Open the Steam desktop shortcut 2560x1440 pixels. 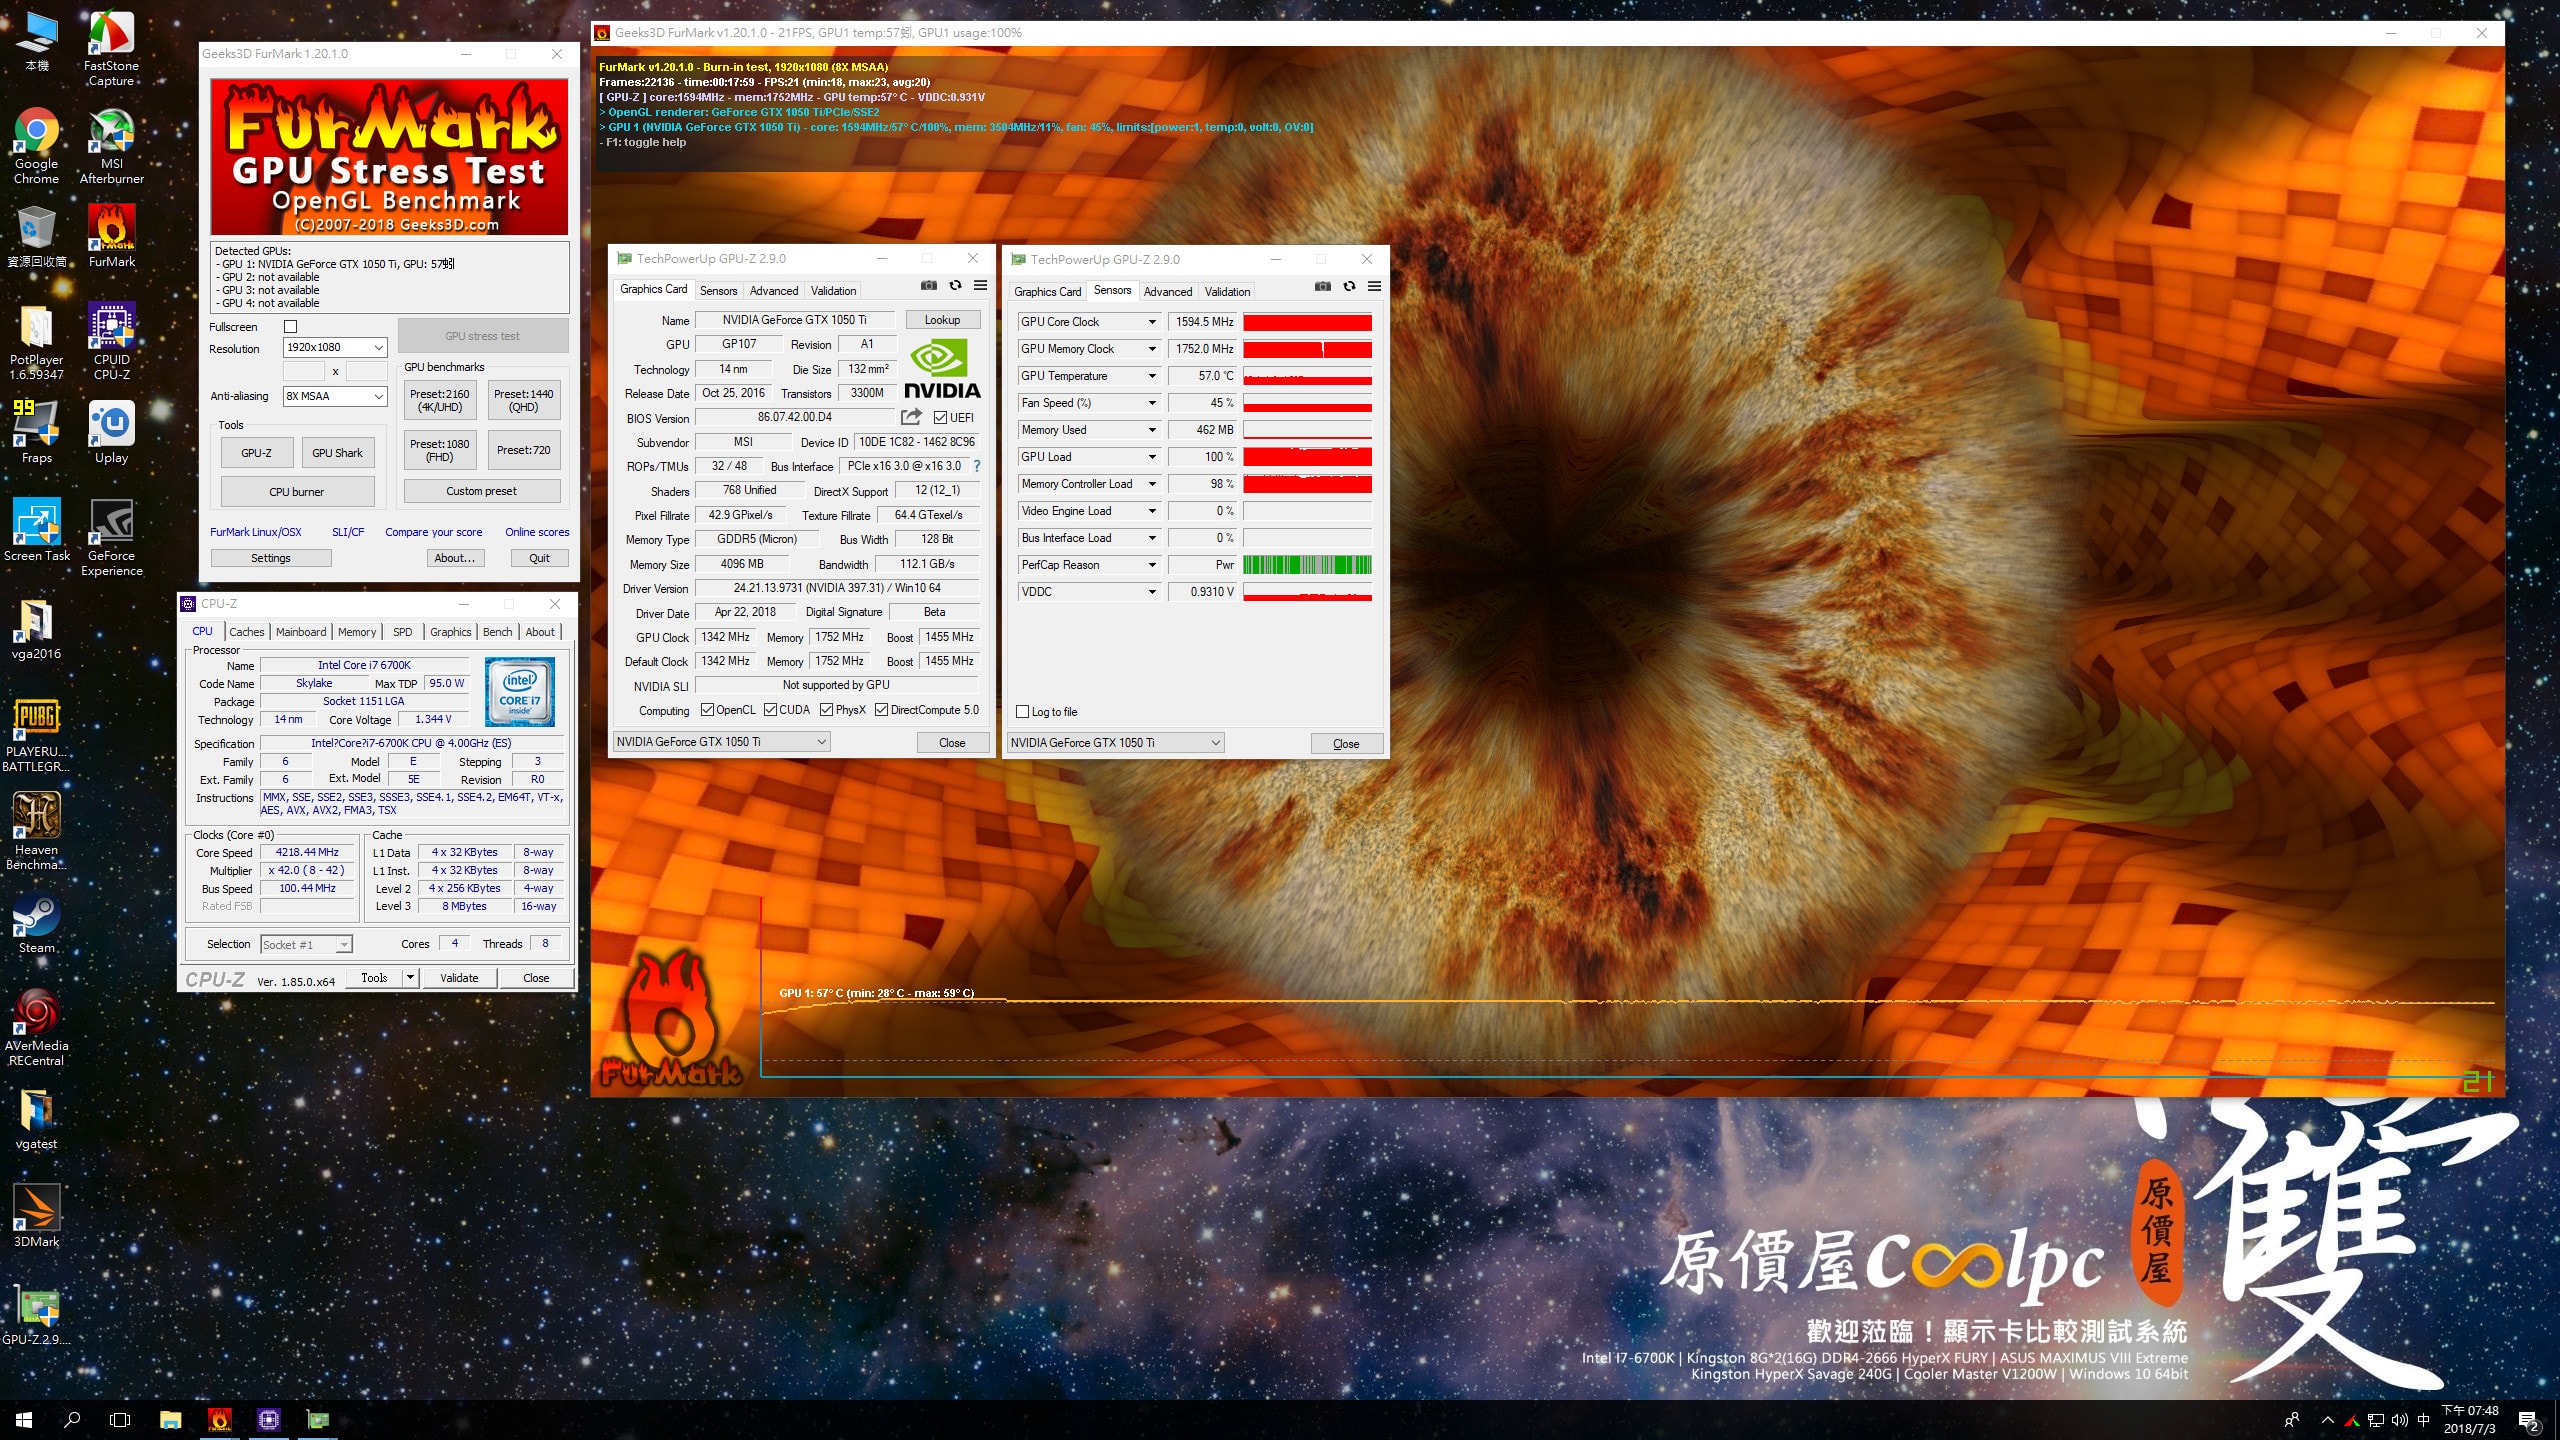[36, 922]
